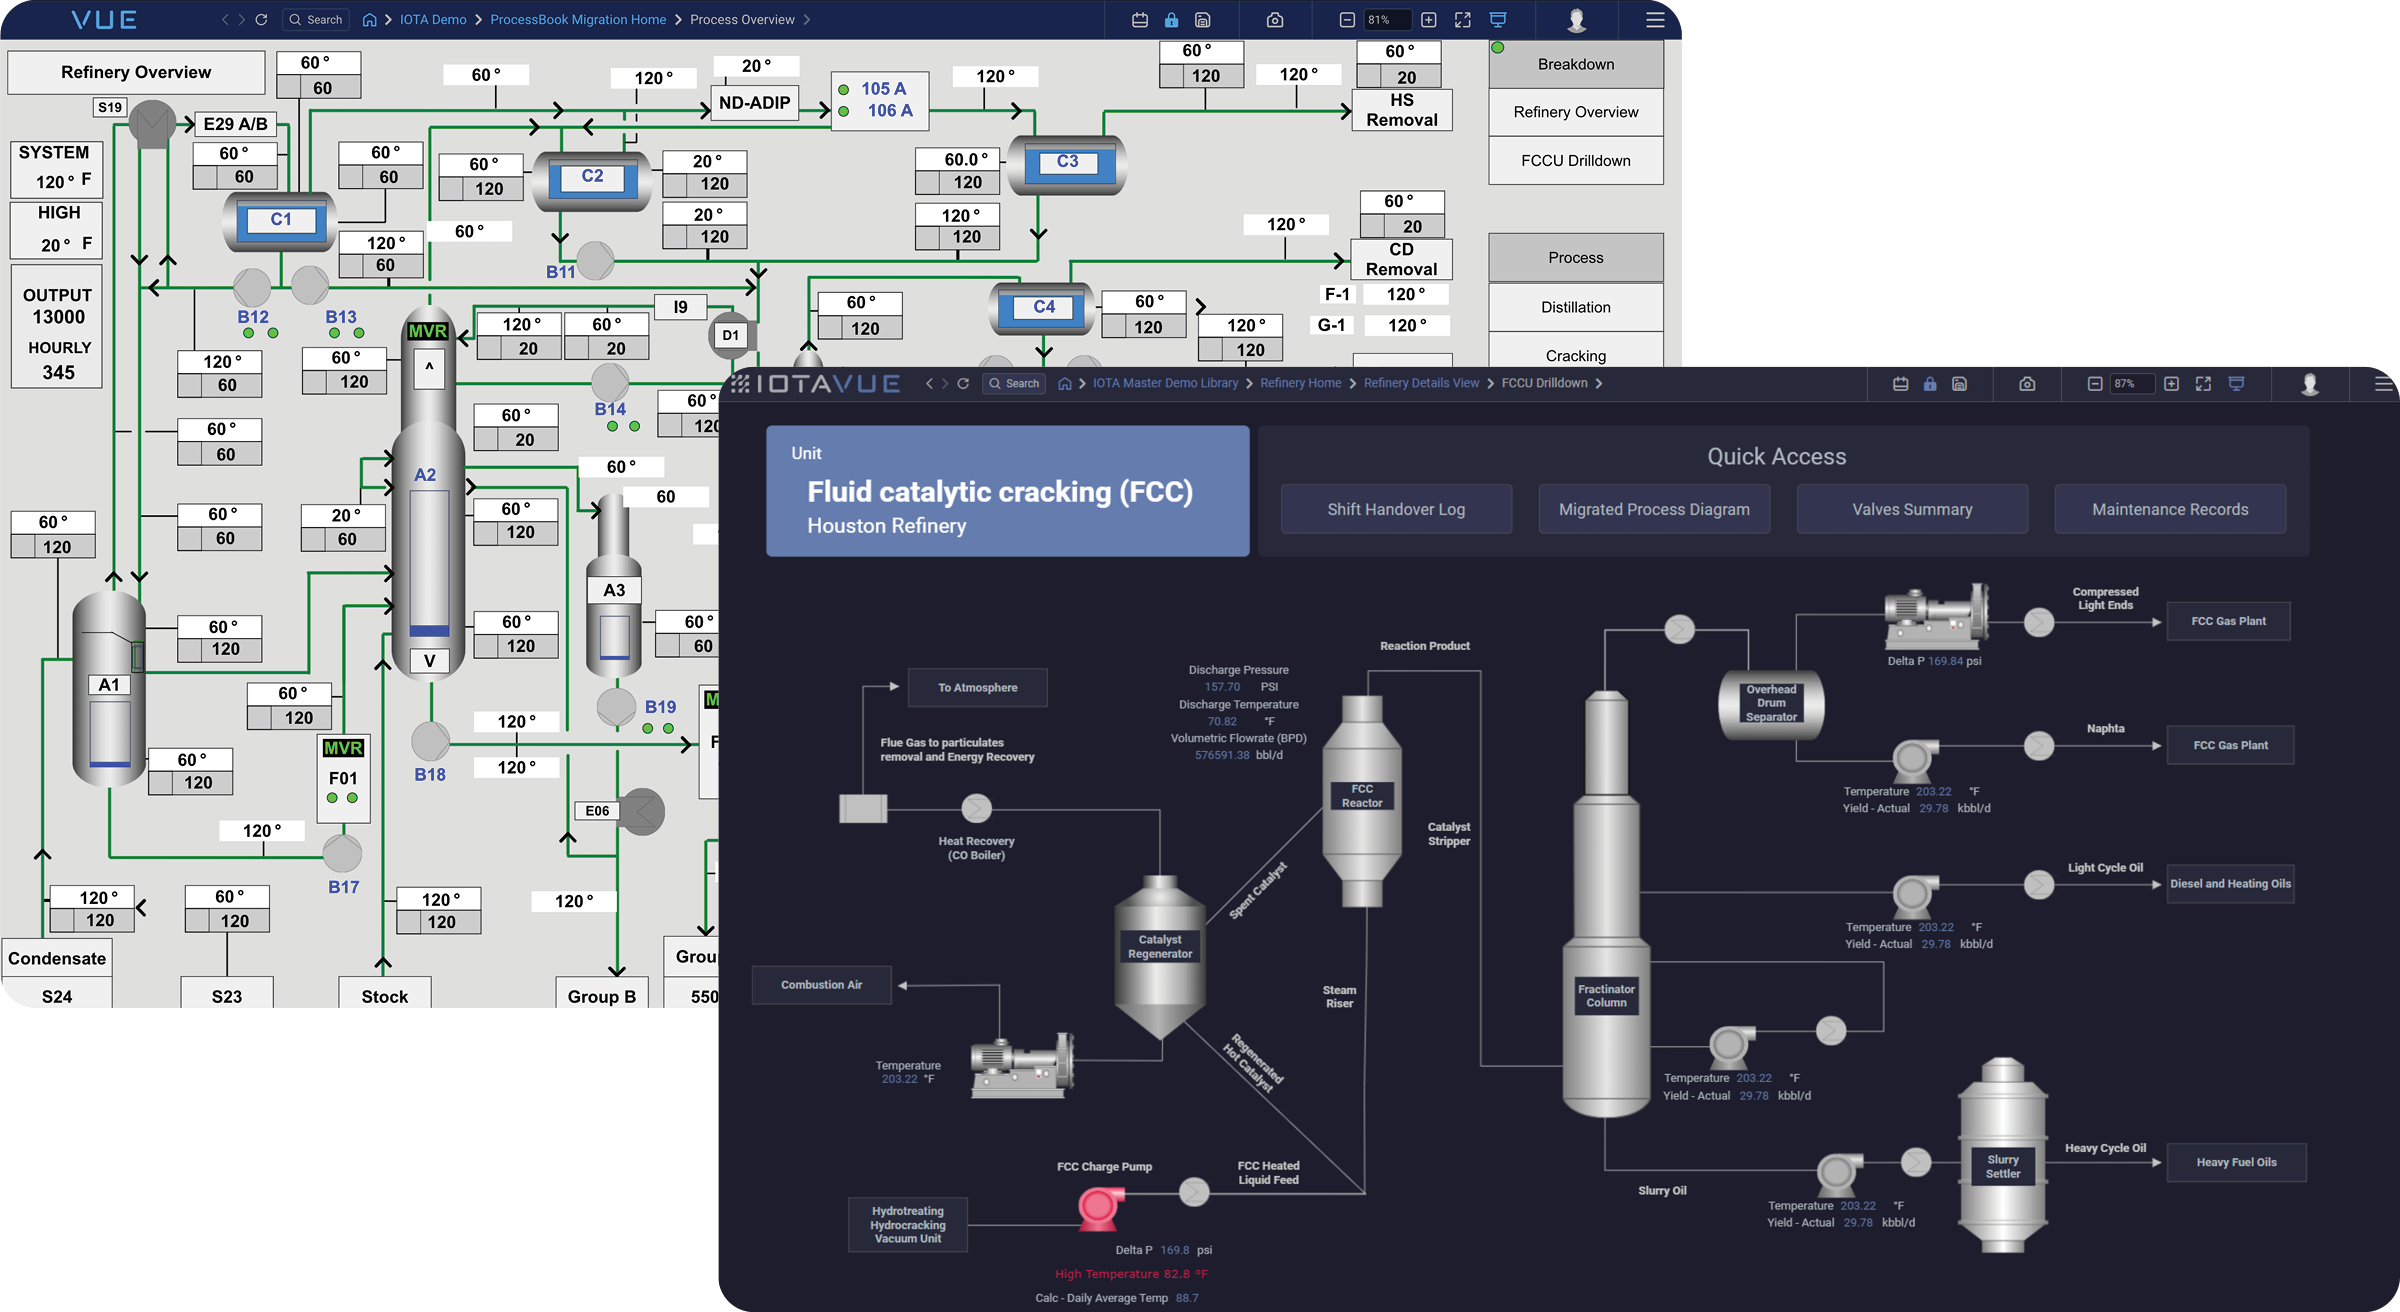
Task: Click the Search field in the dark IOTA VUE header
Action: 1015,384
